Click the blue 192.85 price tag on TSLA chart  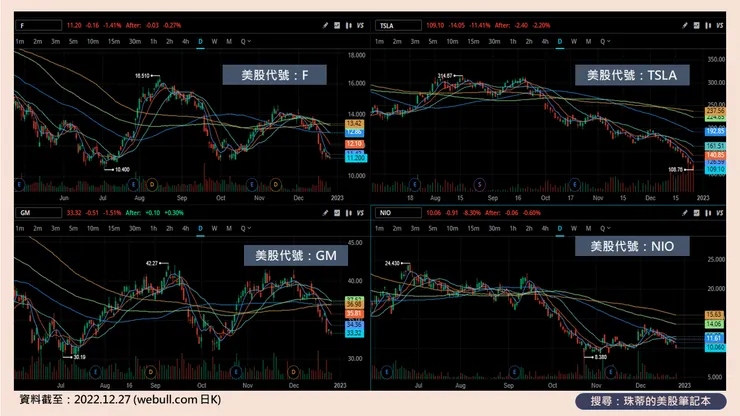coord(715,131)
